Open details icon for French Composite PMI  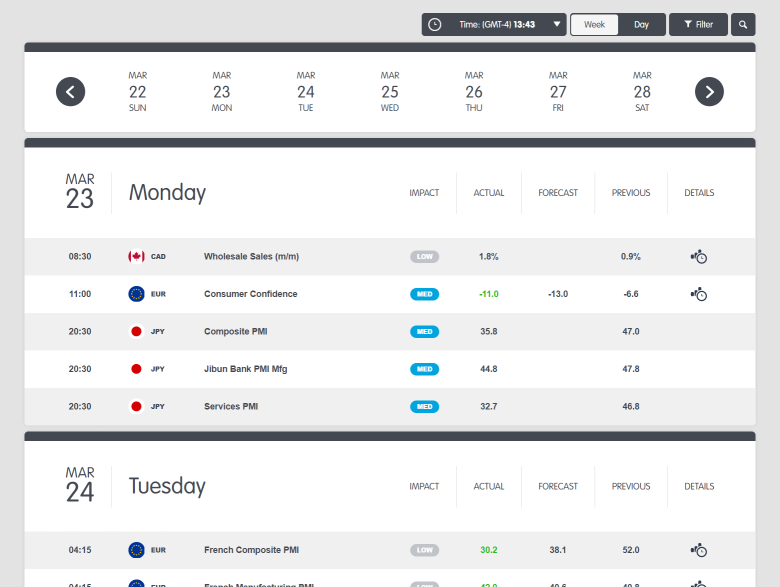point(699,550)
